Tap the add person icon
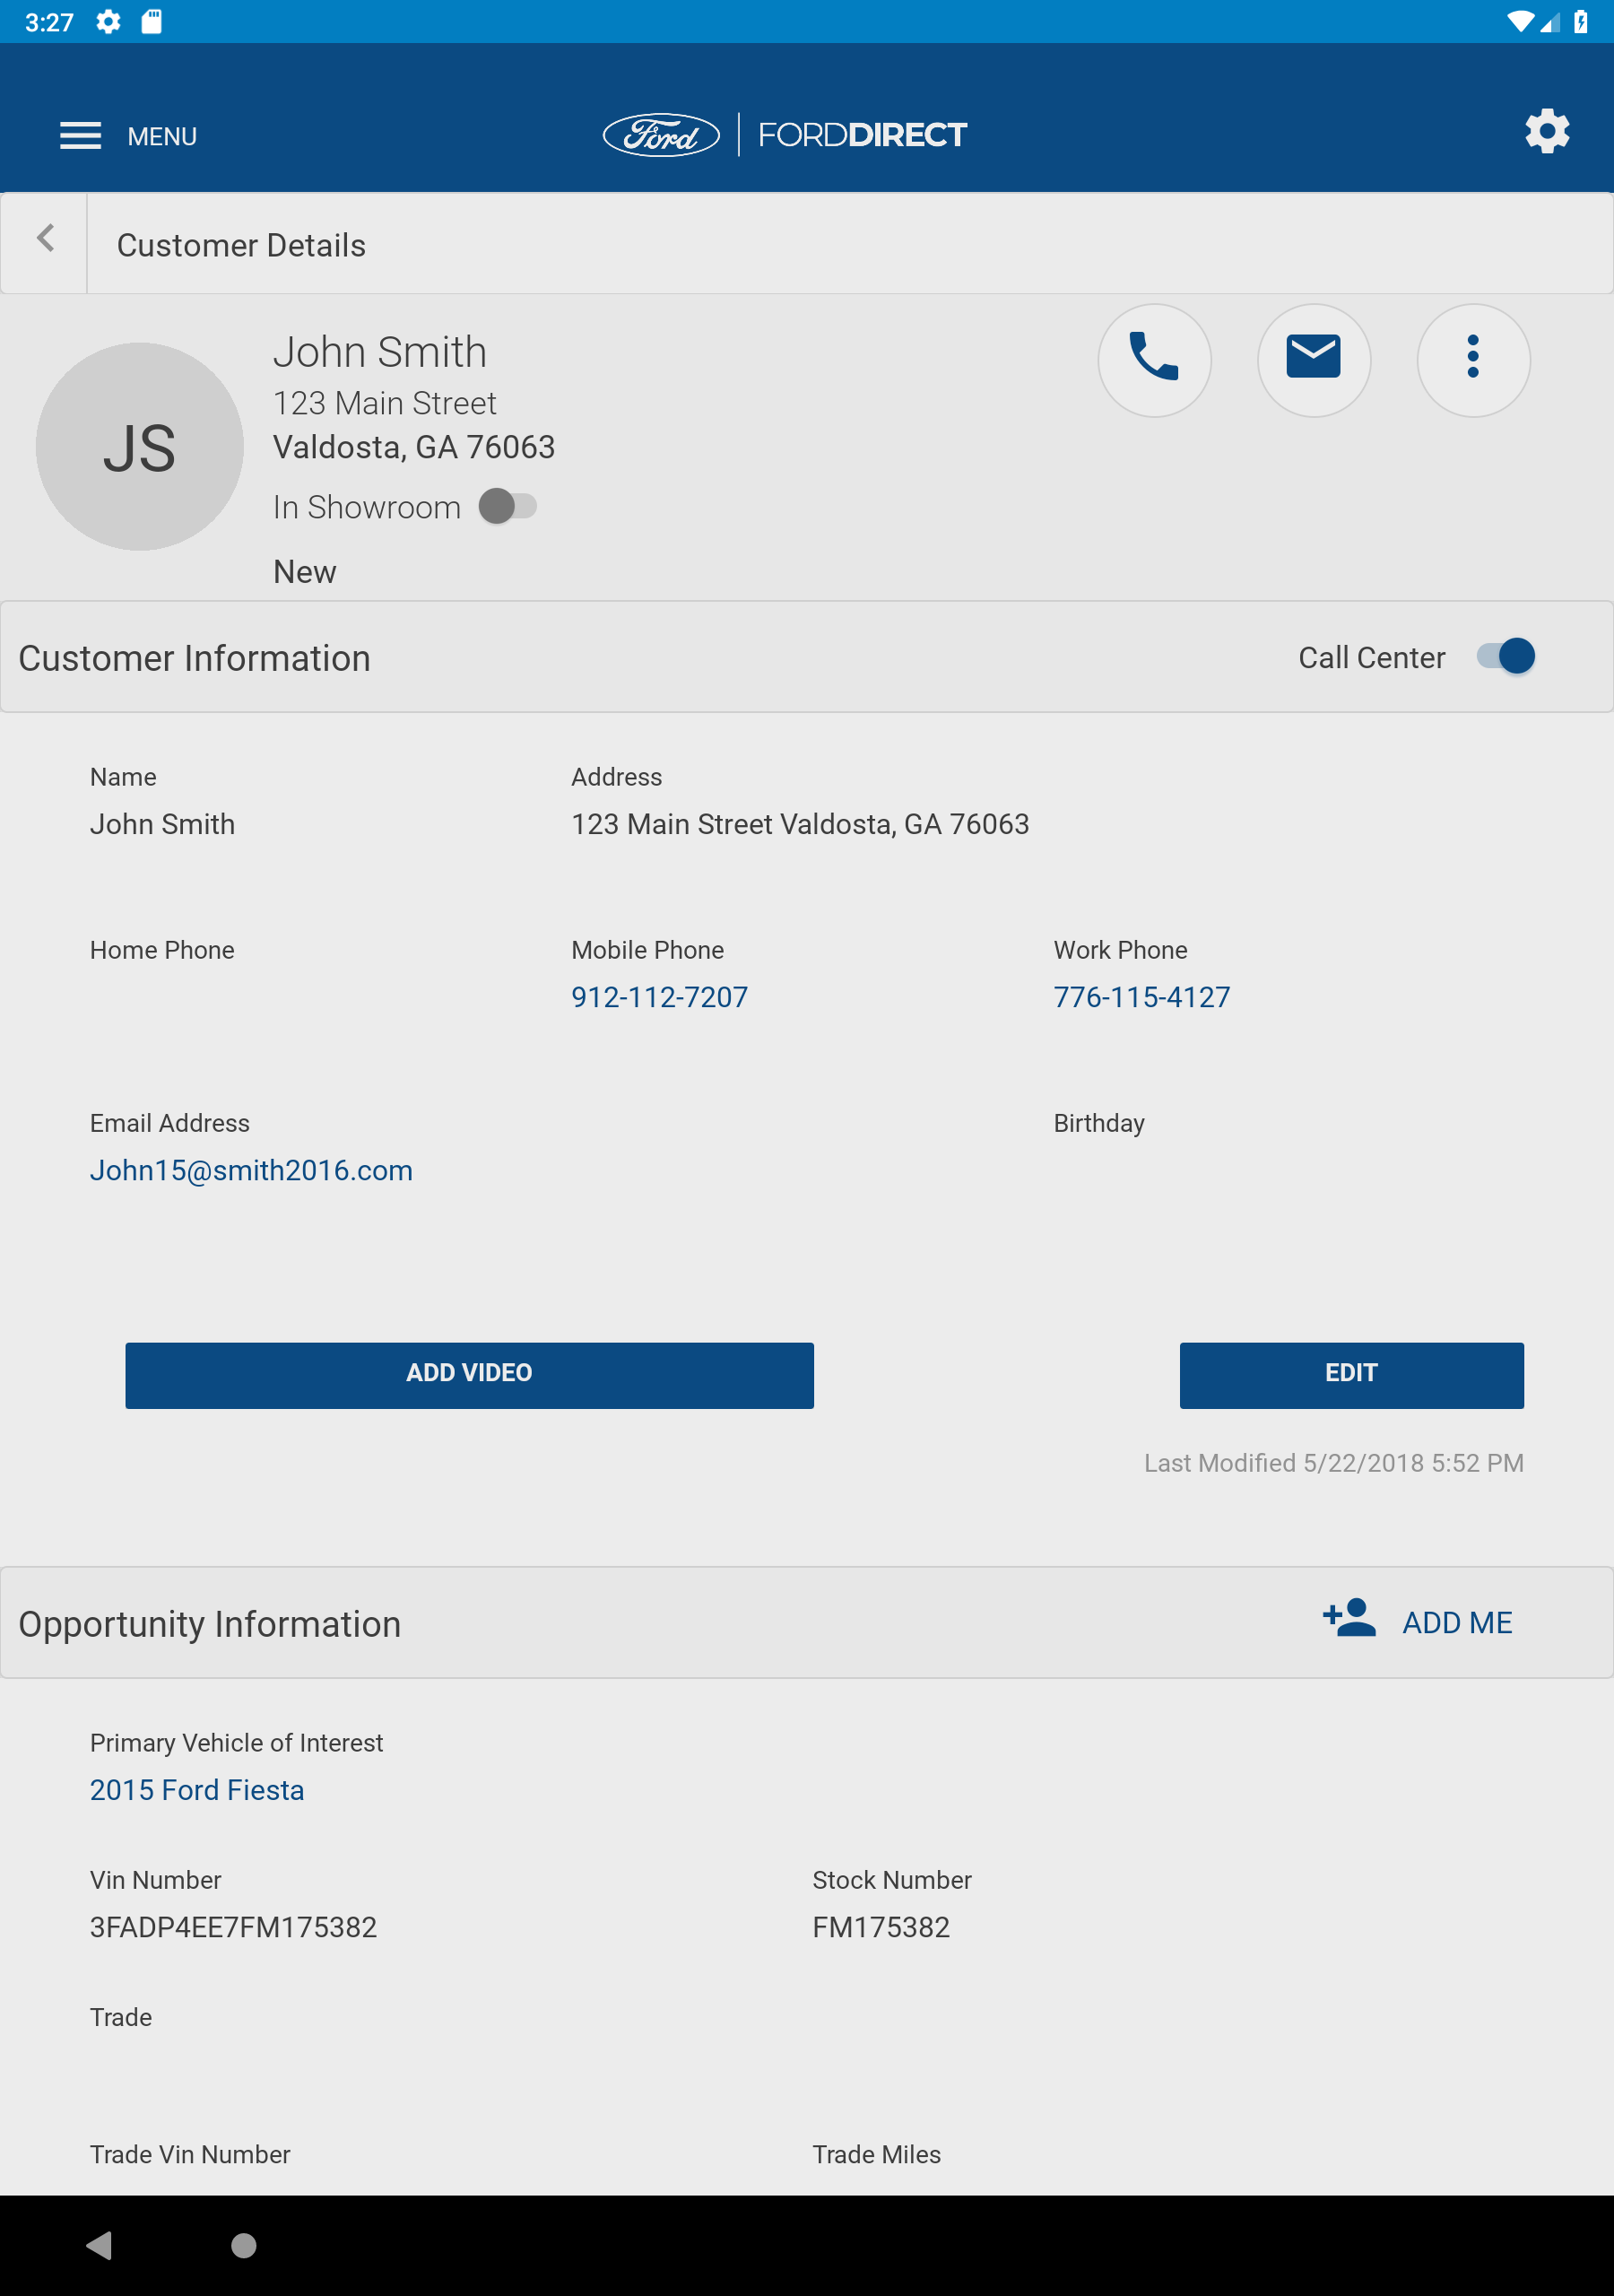 (x=1348, y=1617)
